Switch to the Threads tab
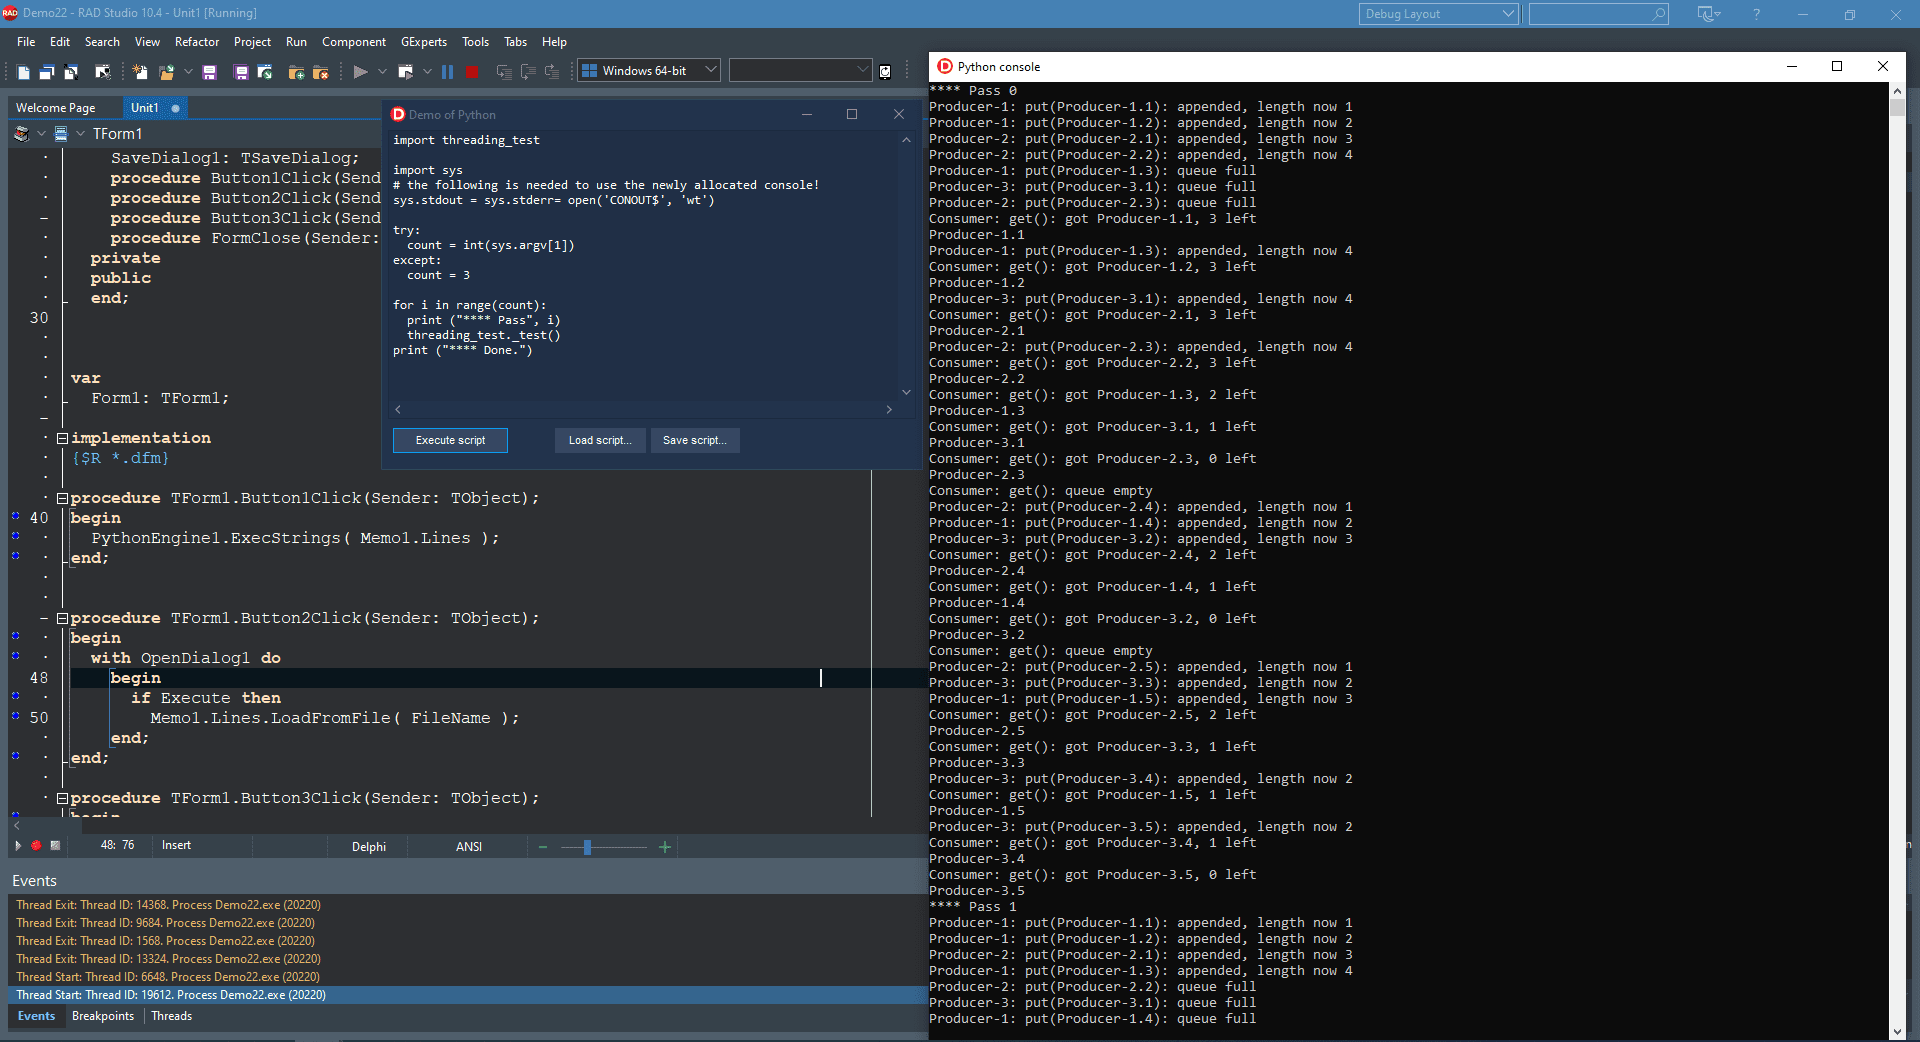The width and height of the screenshot is (1920, 1042). click(x=171, y=1016)
